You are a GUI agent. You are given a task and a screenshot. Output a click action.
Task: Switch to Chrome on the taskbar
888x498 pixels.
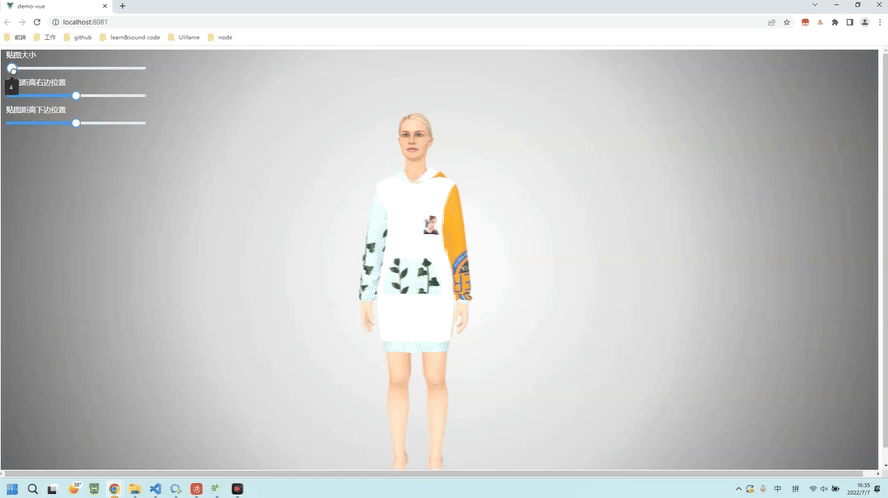click(114, 489)
